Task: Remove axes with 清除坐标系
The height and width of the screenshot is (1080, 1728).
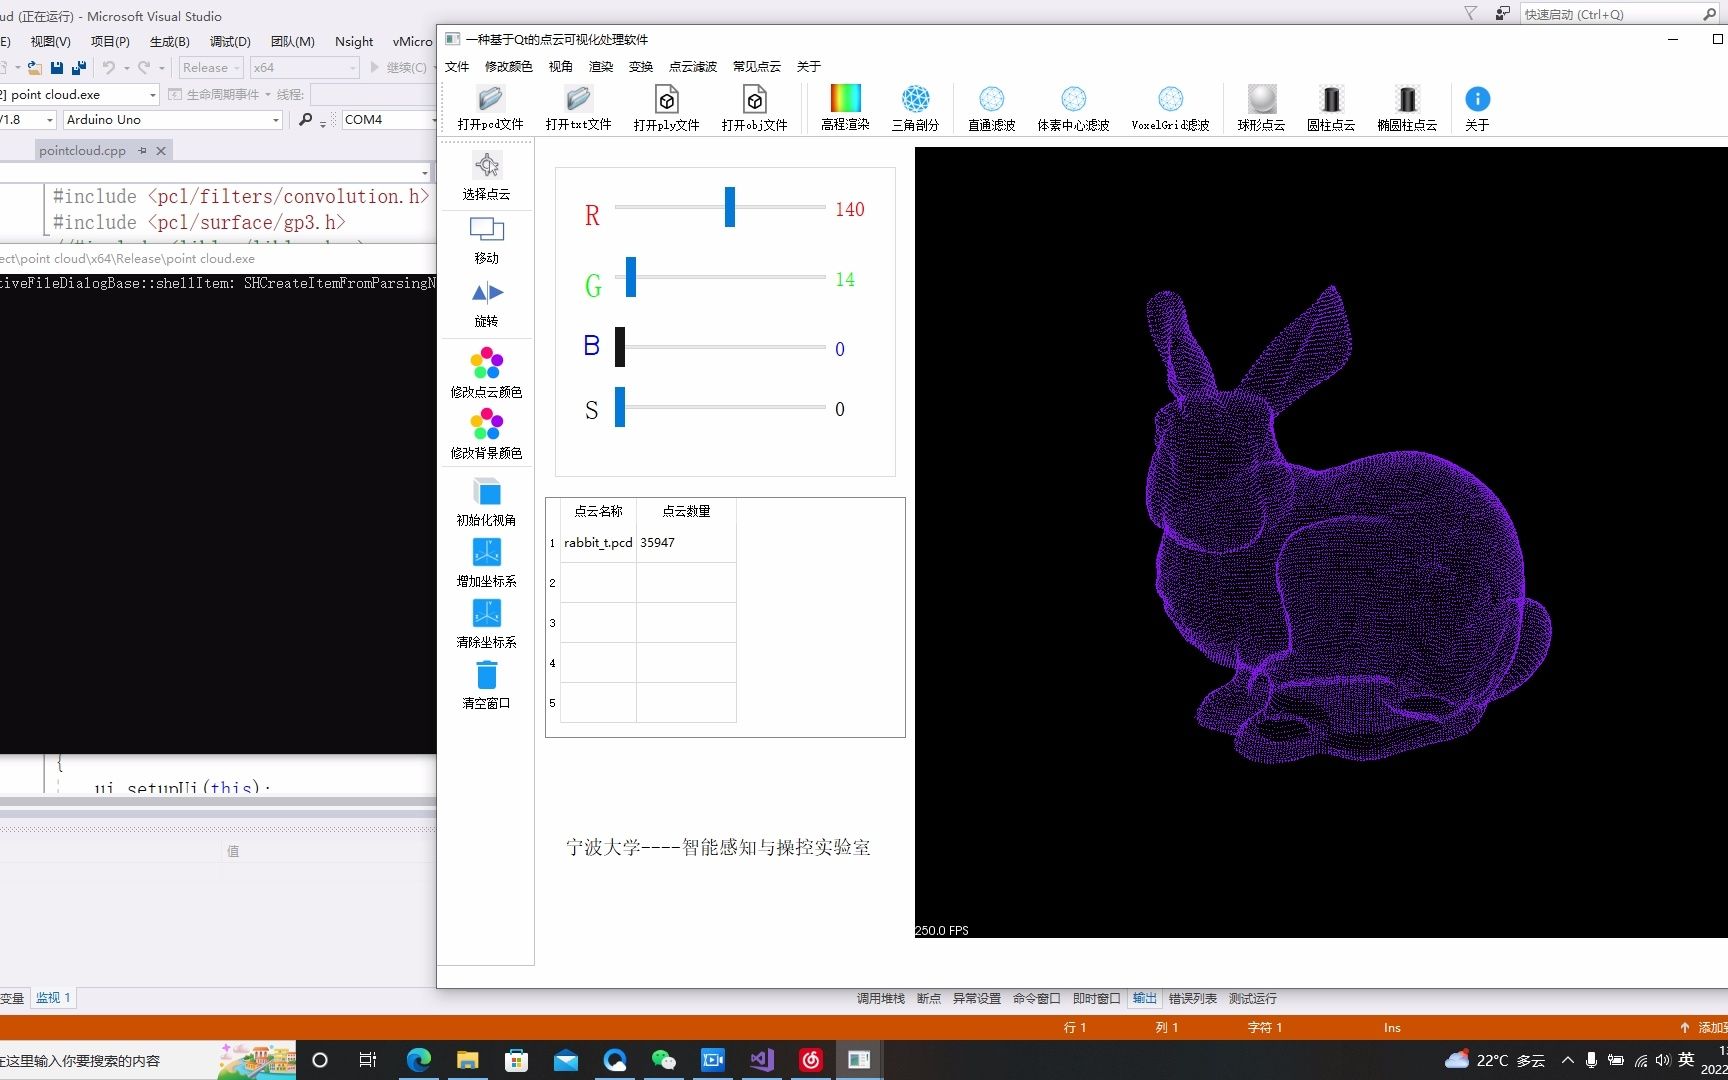Action: (486, 623)
